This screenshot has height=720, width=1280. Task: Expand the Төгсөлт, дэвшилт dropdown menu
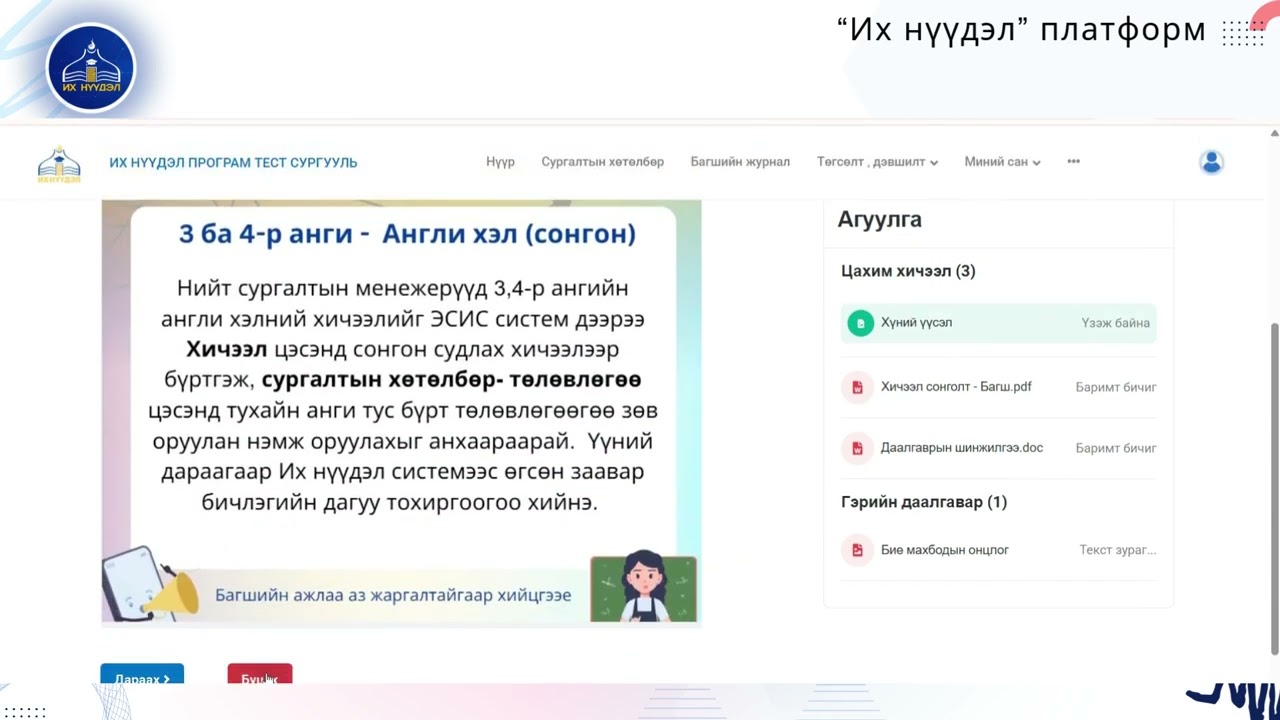point(877,162)
